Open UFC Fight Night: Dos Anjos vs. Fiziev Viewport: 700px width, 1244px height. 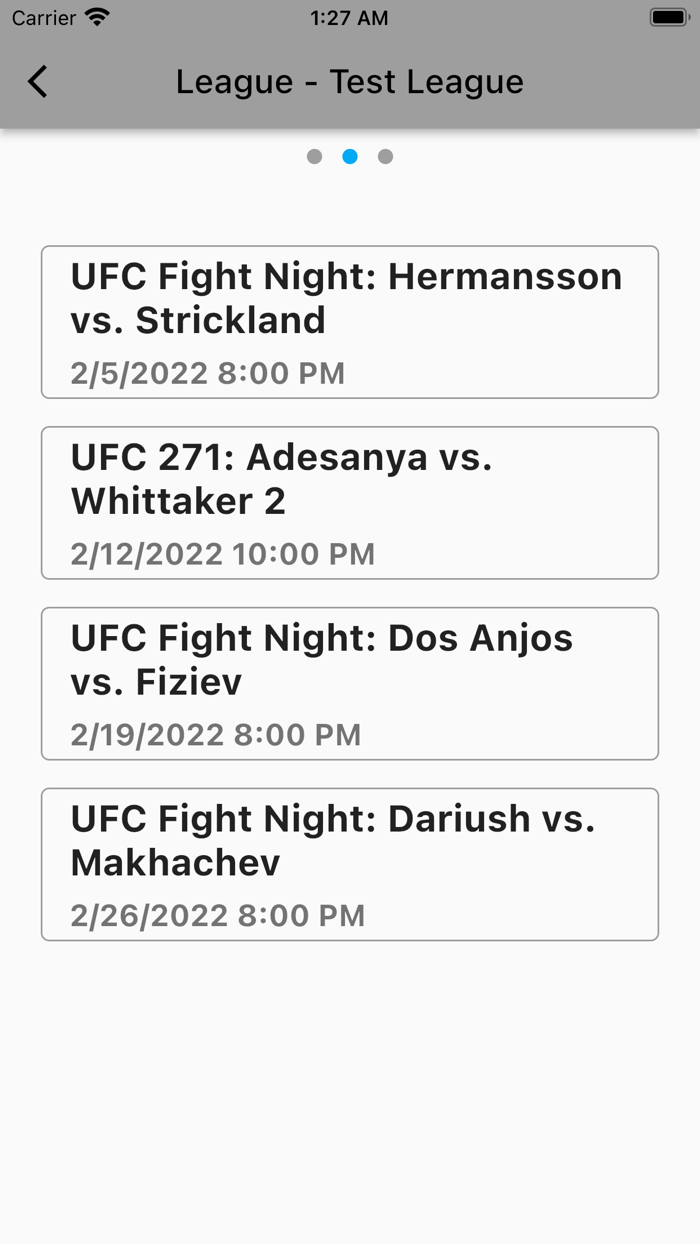tap(350, 683)
